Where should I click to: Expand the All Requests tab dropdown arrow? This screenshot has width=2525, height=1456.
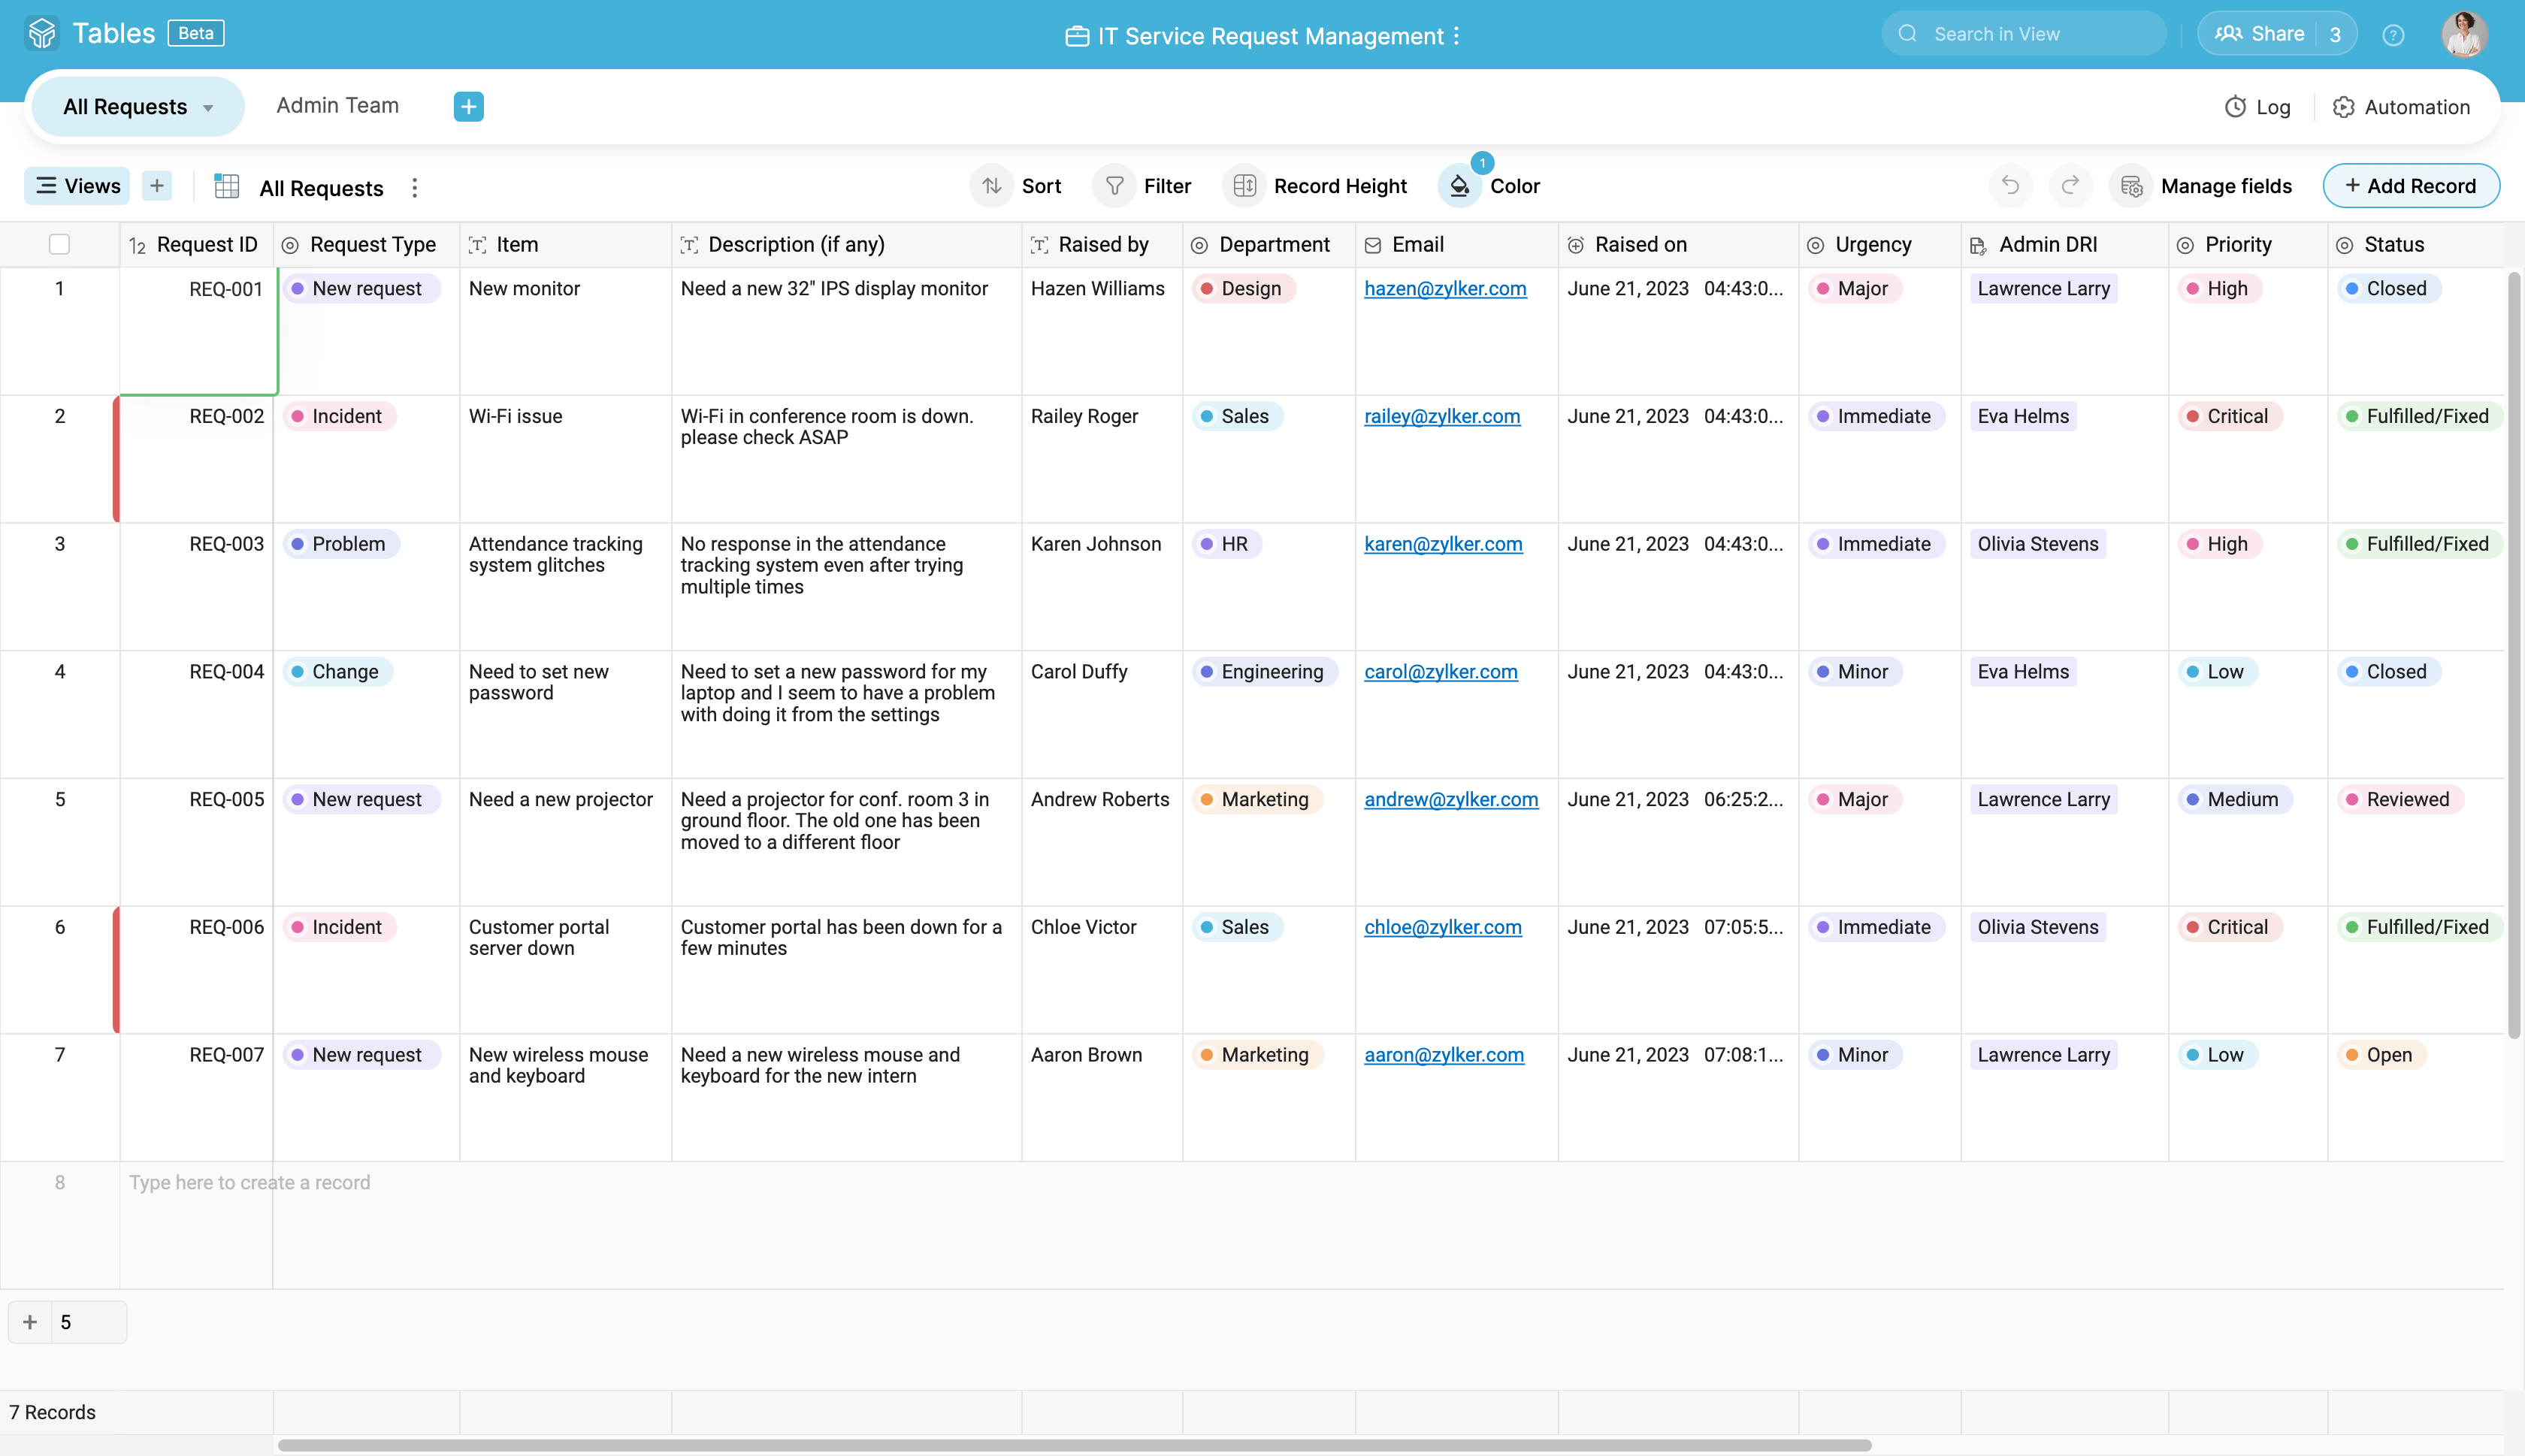click(208, 108)
